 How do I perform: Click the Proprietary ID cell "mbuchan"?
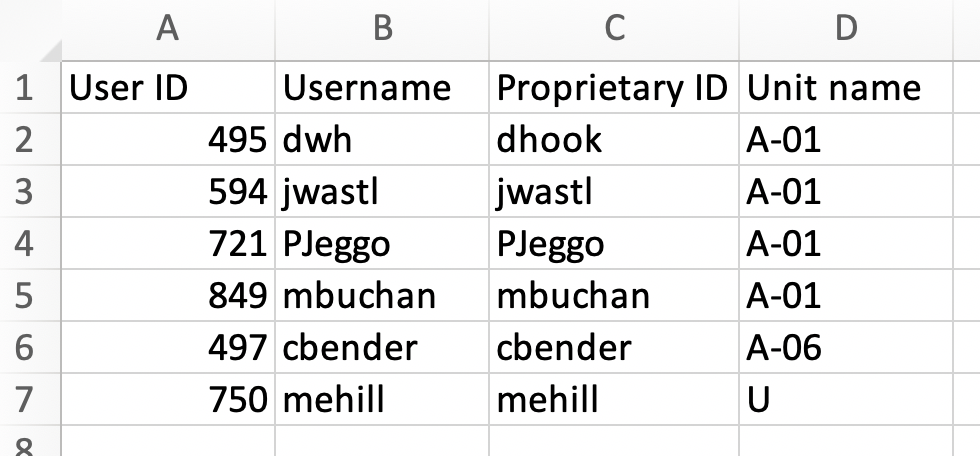point(614,295)
